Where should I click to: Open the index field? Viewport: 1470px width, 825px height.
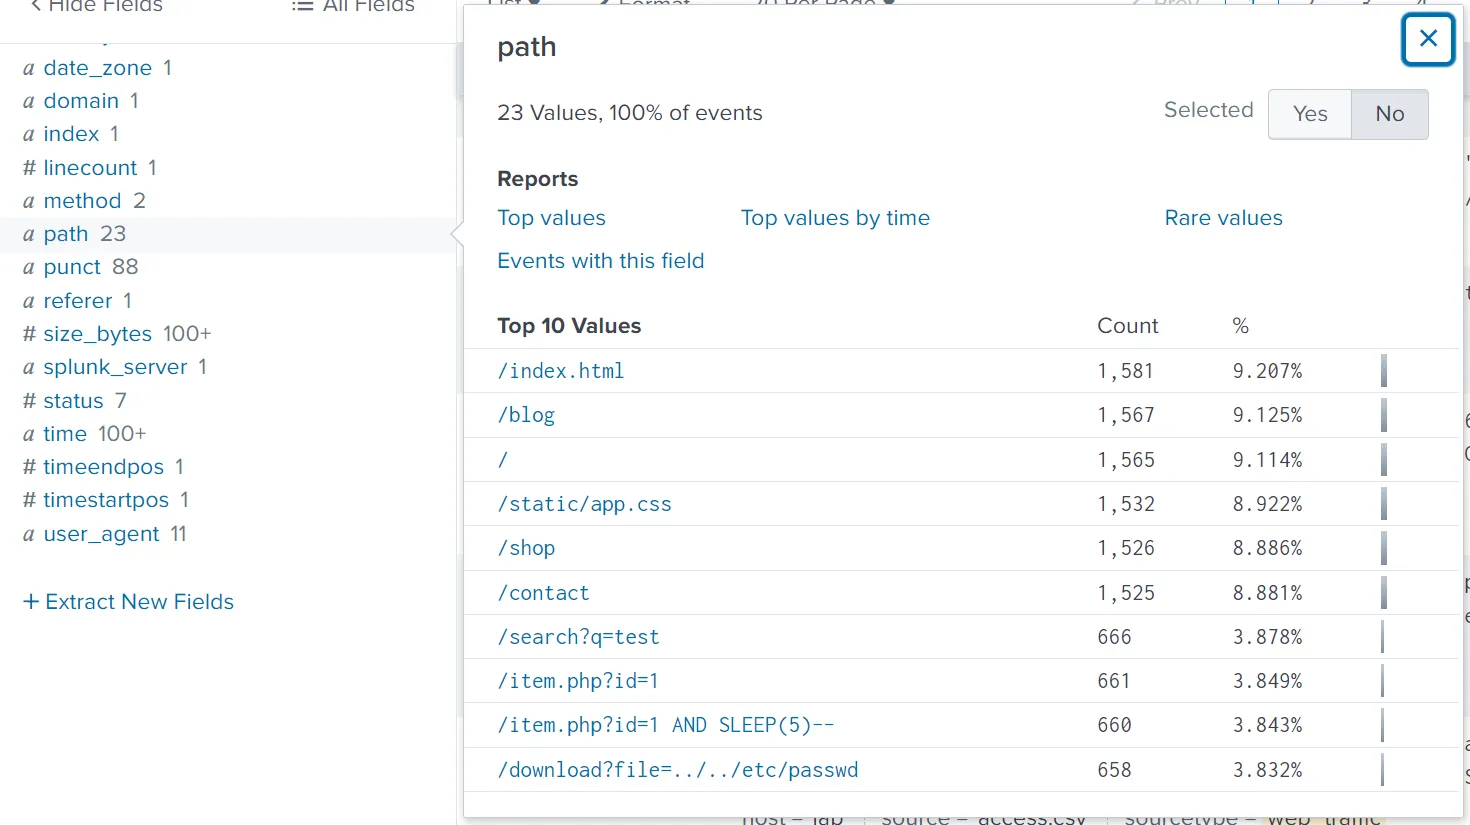click(x=71, y=134)
